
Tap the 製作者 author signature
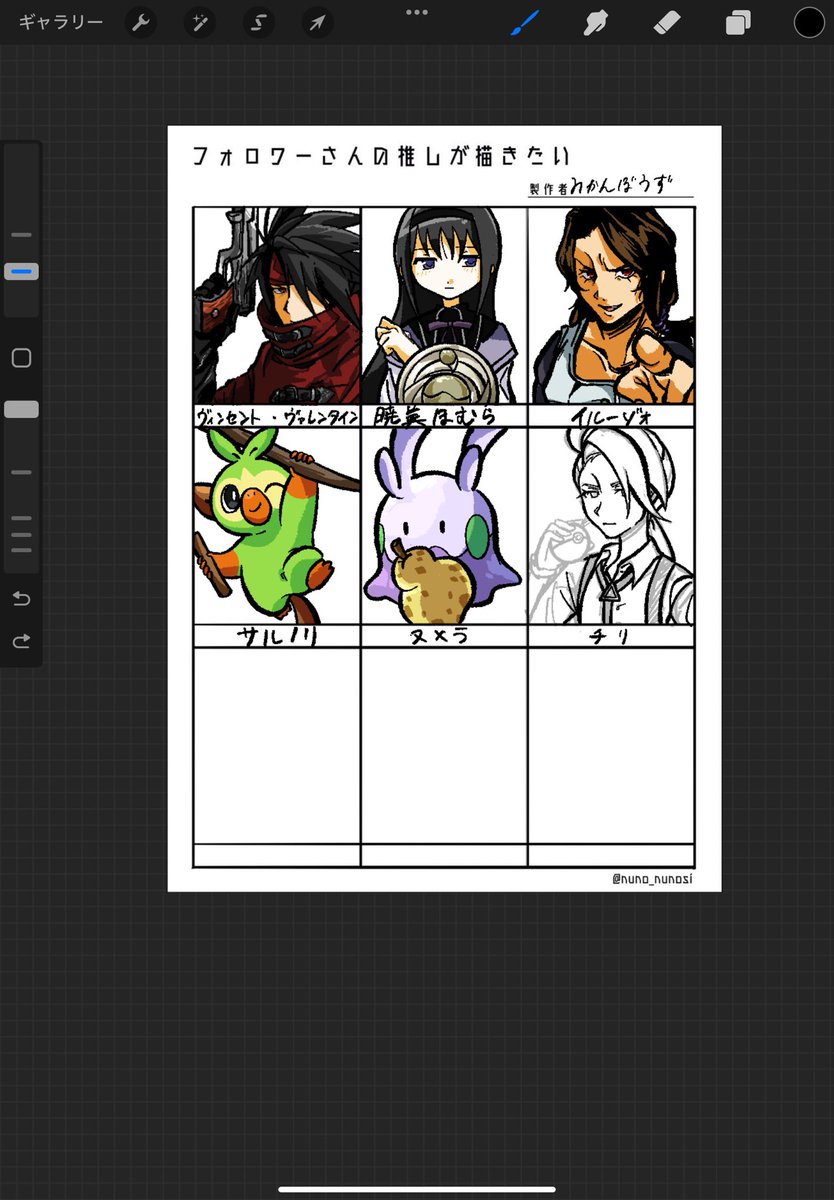[x=610, y=185]
